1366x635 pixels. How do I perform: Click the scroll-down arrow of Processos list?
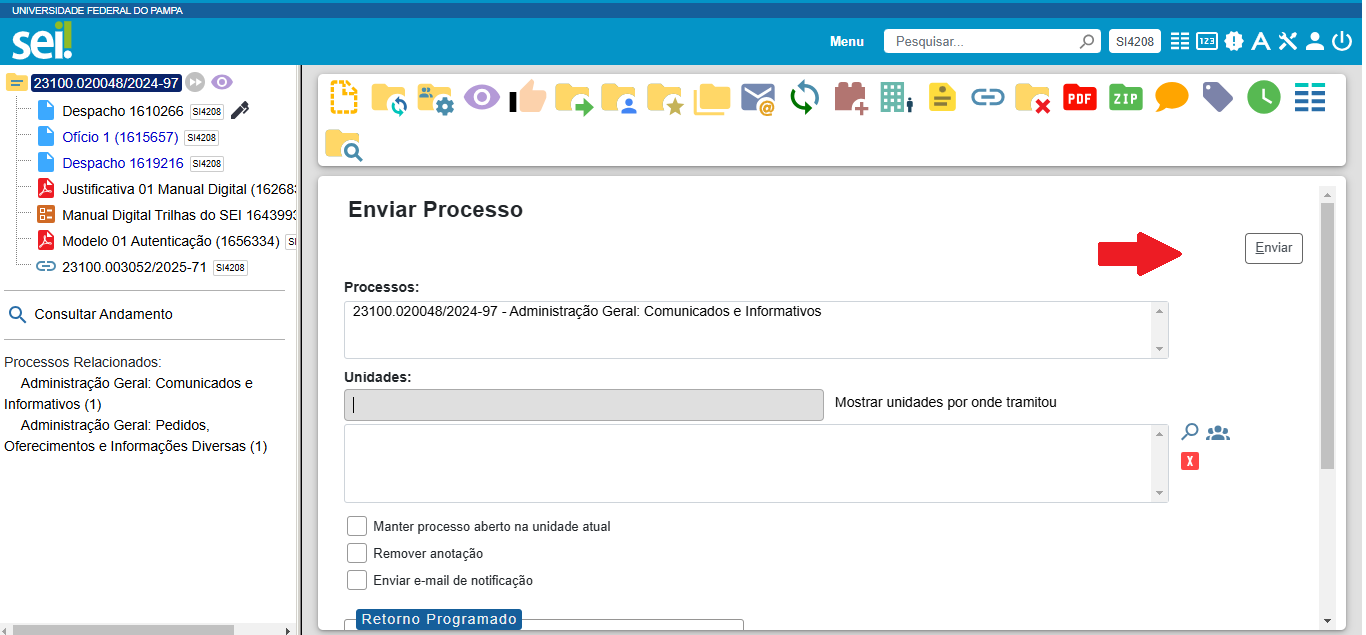click(1159, 349)
